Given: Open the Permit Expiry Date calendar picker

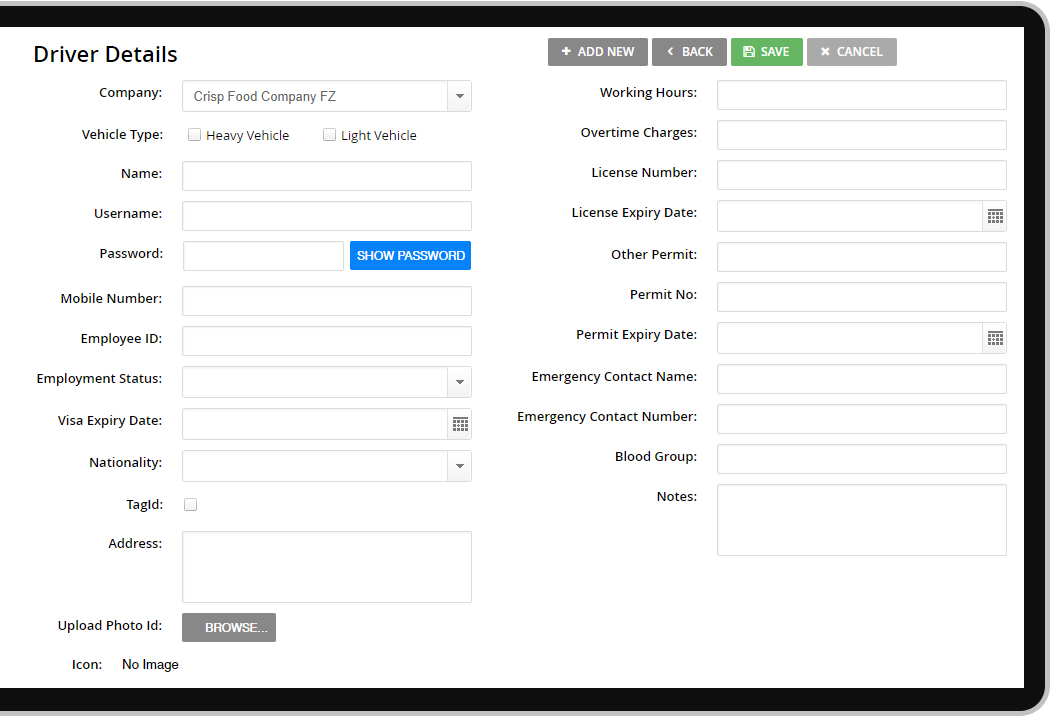Looking at the screenshot, I should [x=994, y=338].
